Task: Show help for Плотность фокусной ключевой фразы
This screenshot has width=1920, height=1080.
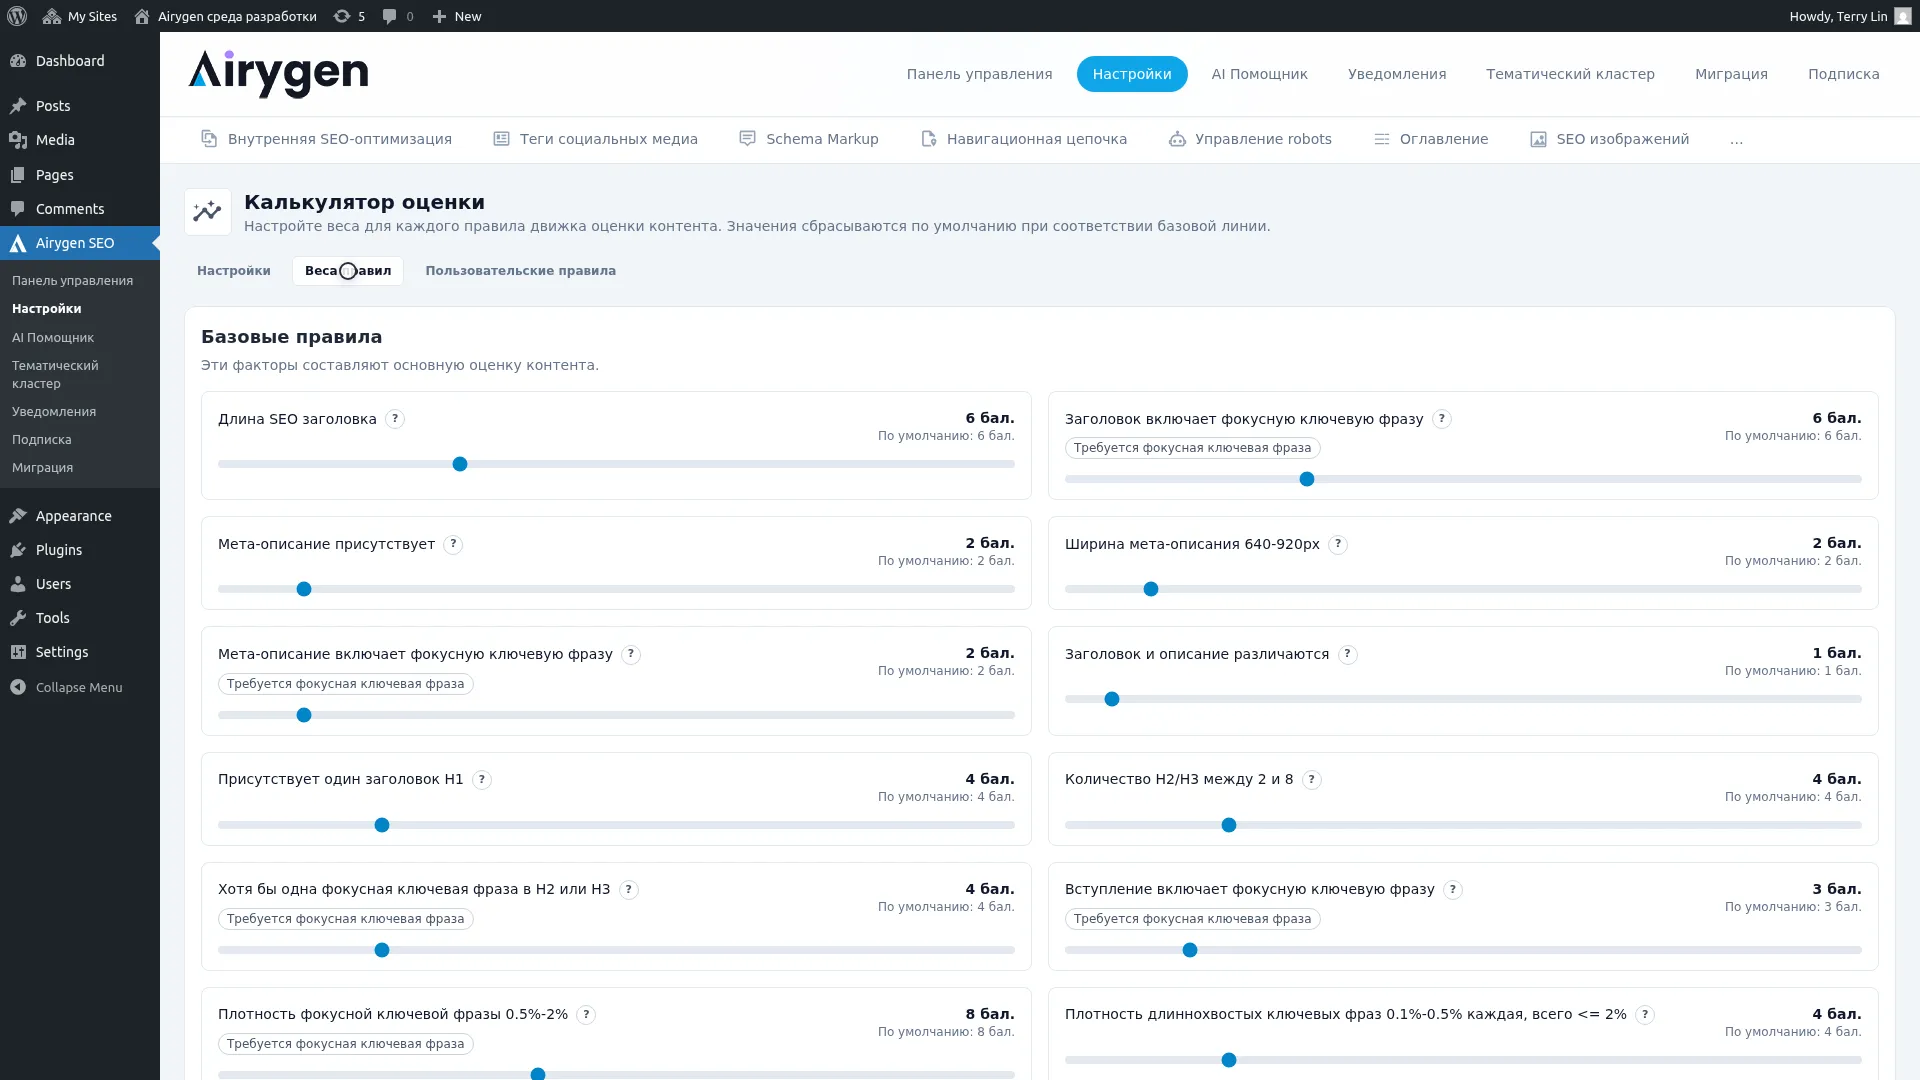Action: [x=586, y=1014]
